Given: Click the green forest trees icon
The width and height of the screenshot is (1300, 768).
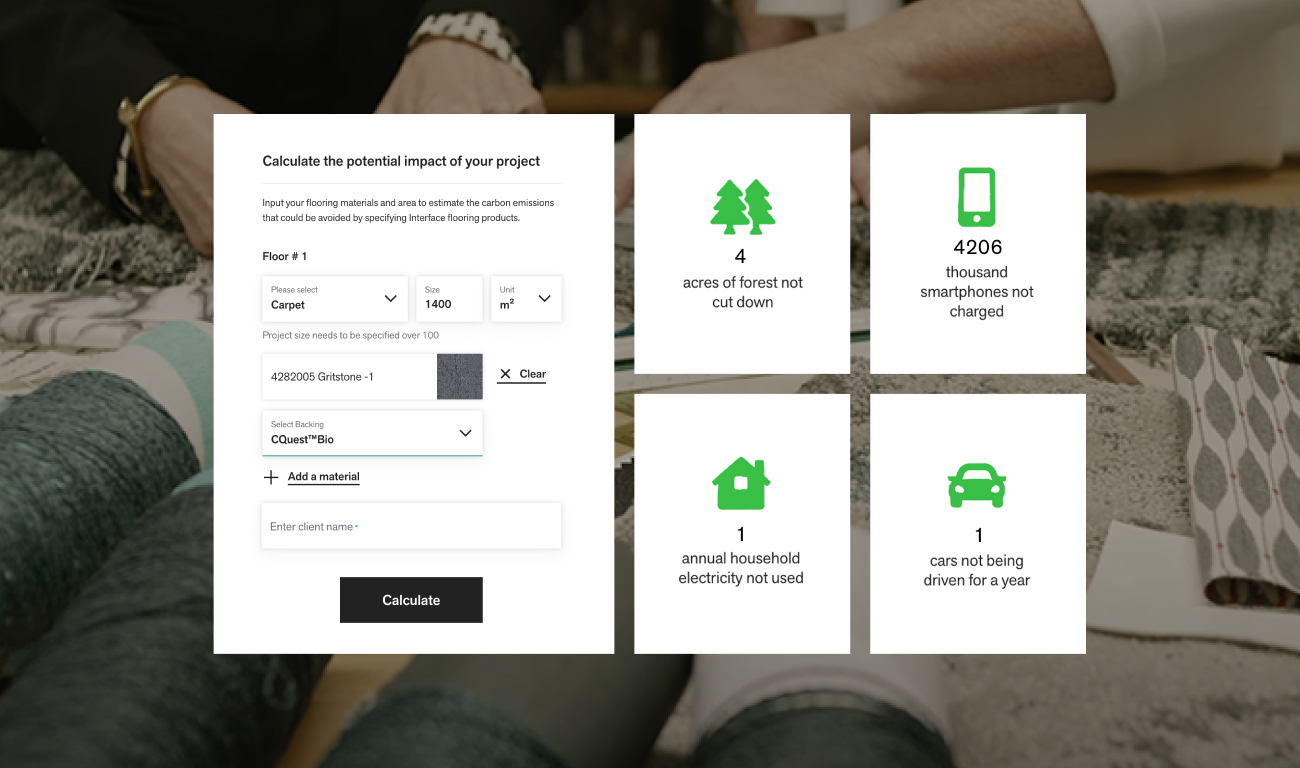Looking at the screenshot, I should coord(743,207).
